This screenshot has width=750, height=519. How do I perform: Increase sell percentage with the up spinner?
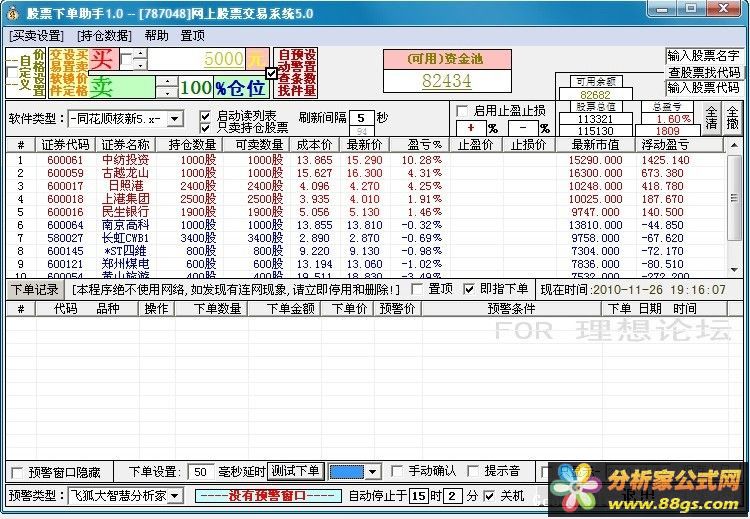167,81
